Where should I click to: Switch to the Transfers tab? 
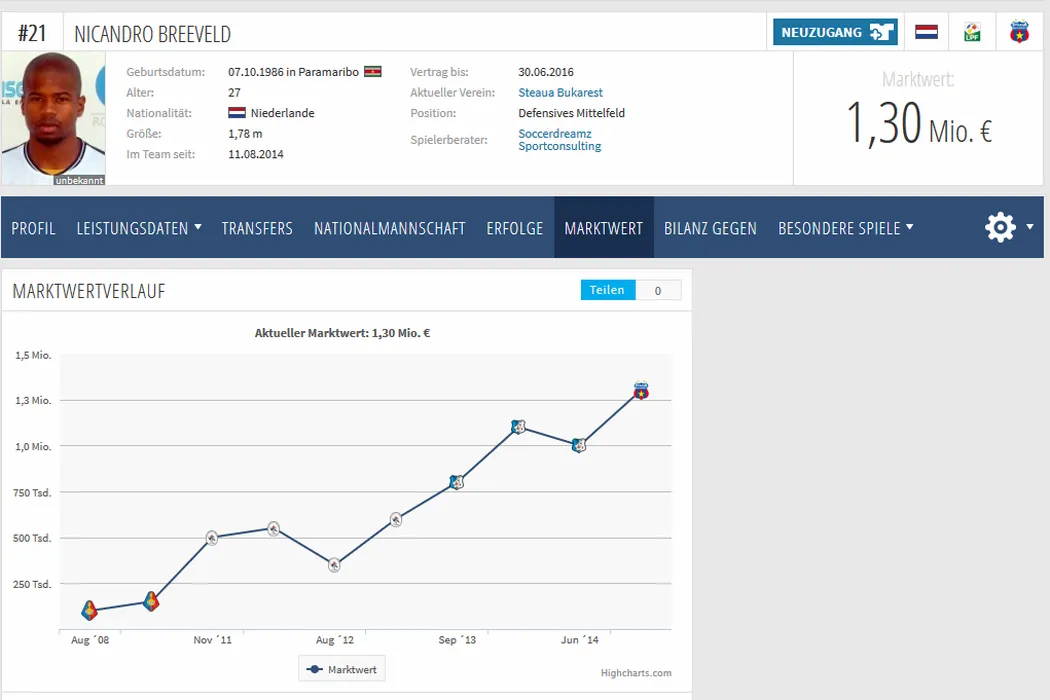click(x=257, y=228)
